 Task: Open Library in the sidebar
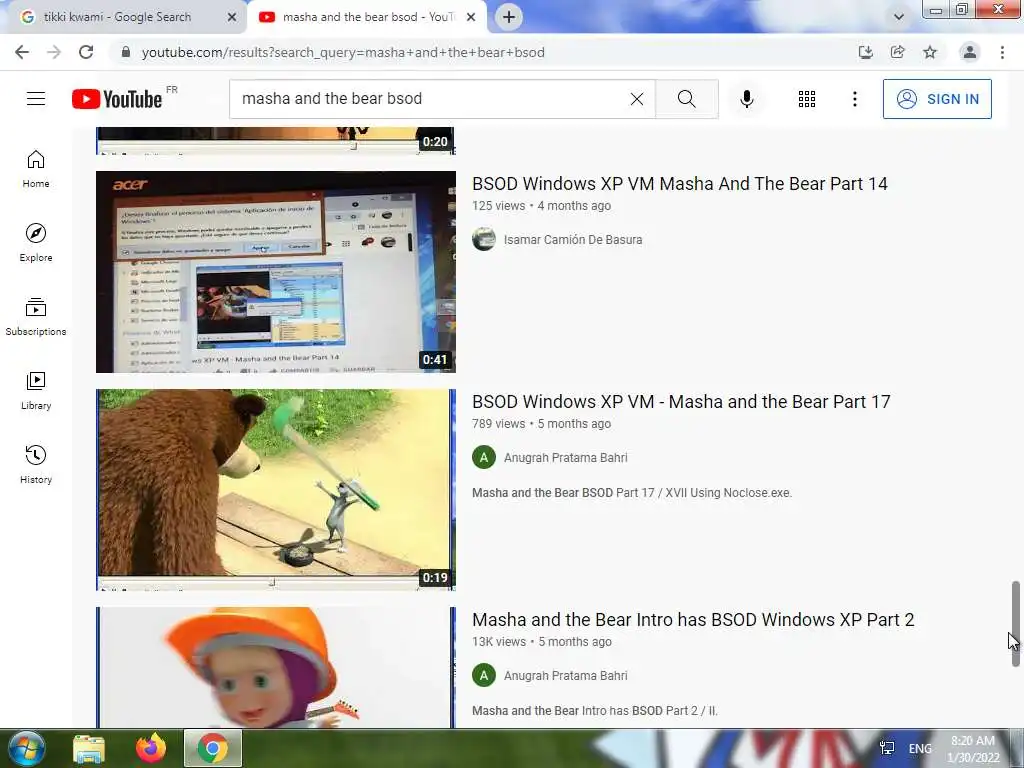pos(36,391)
